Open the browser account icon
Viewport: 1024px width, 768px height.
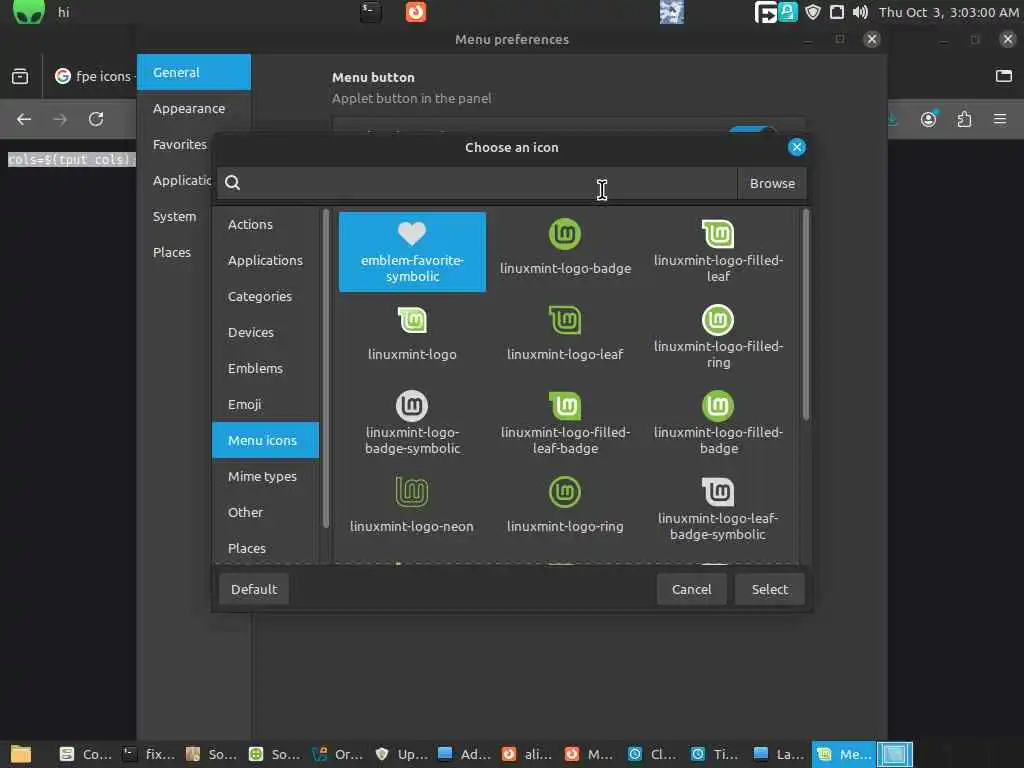point(928,119)
